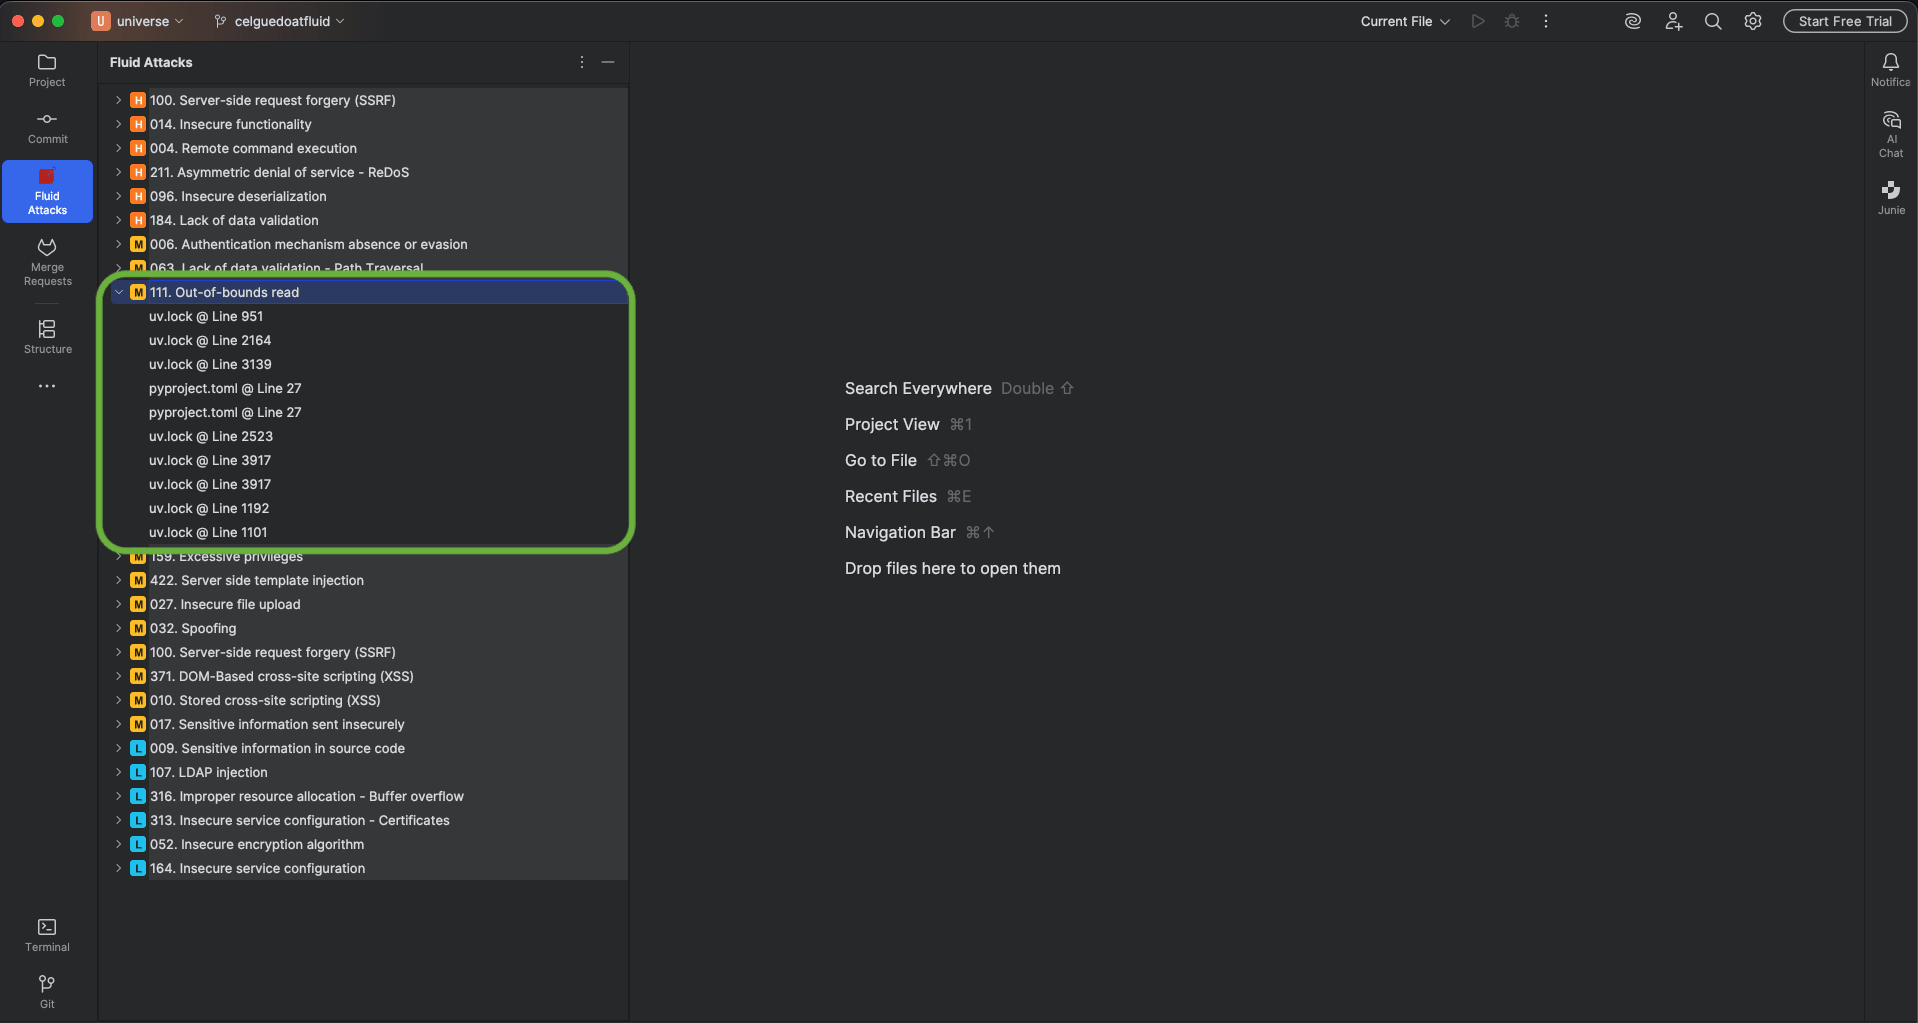Open the AI Chat panel

pyautogui.click(x=1890, y=134)
